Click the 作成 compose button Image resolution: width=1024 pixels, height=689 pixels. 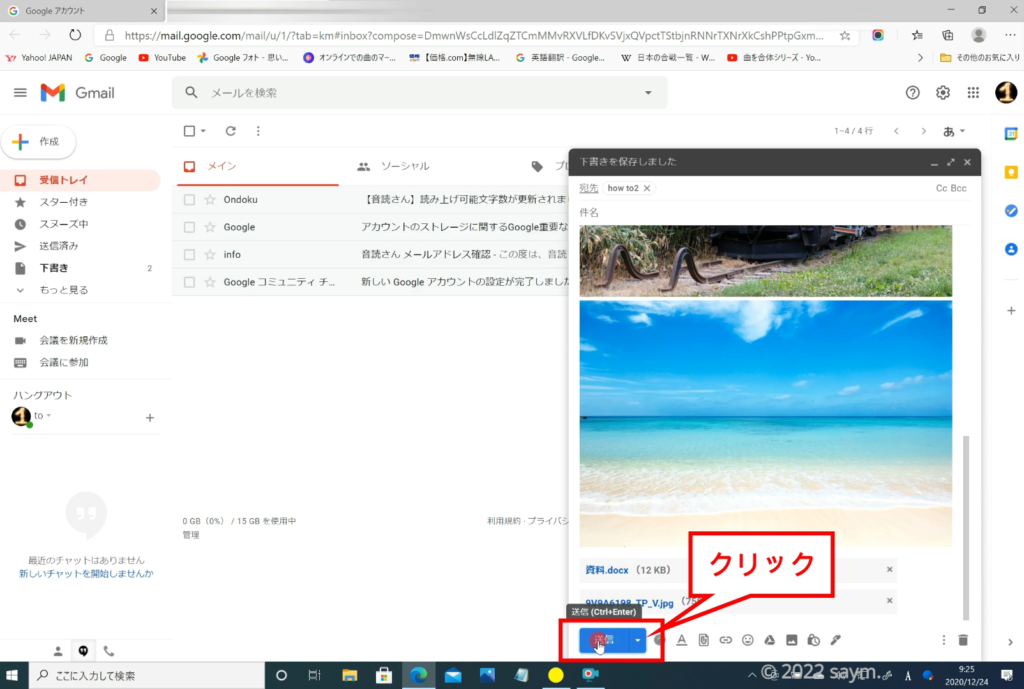tap(39, 142)
